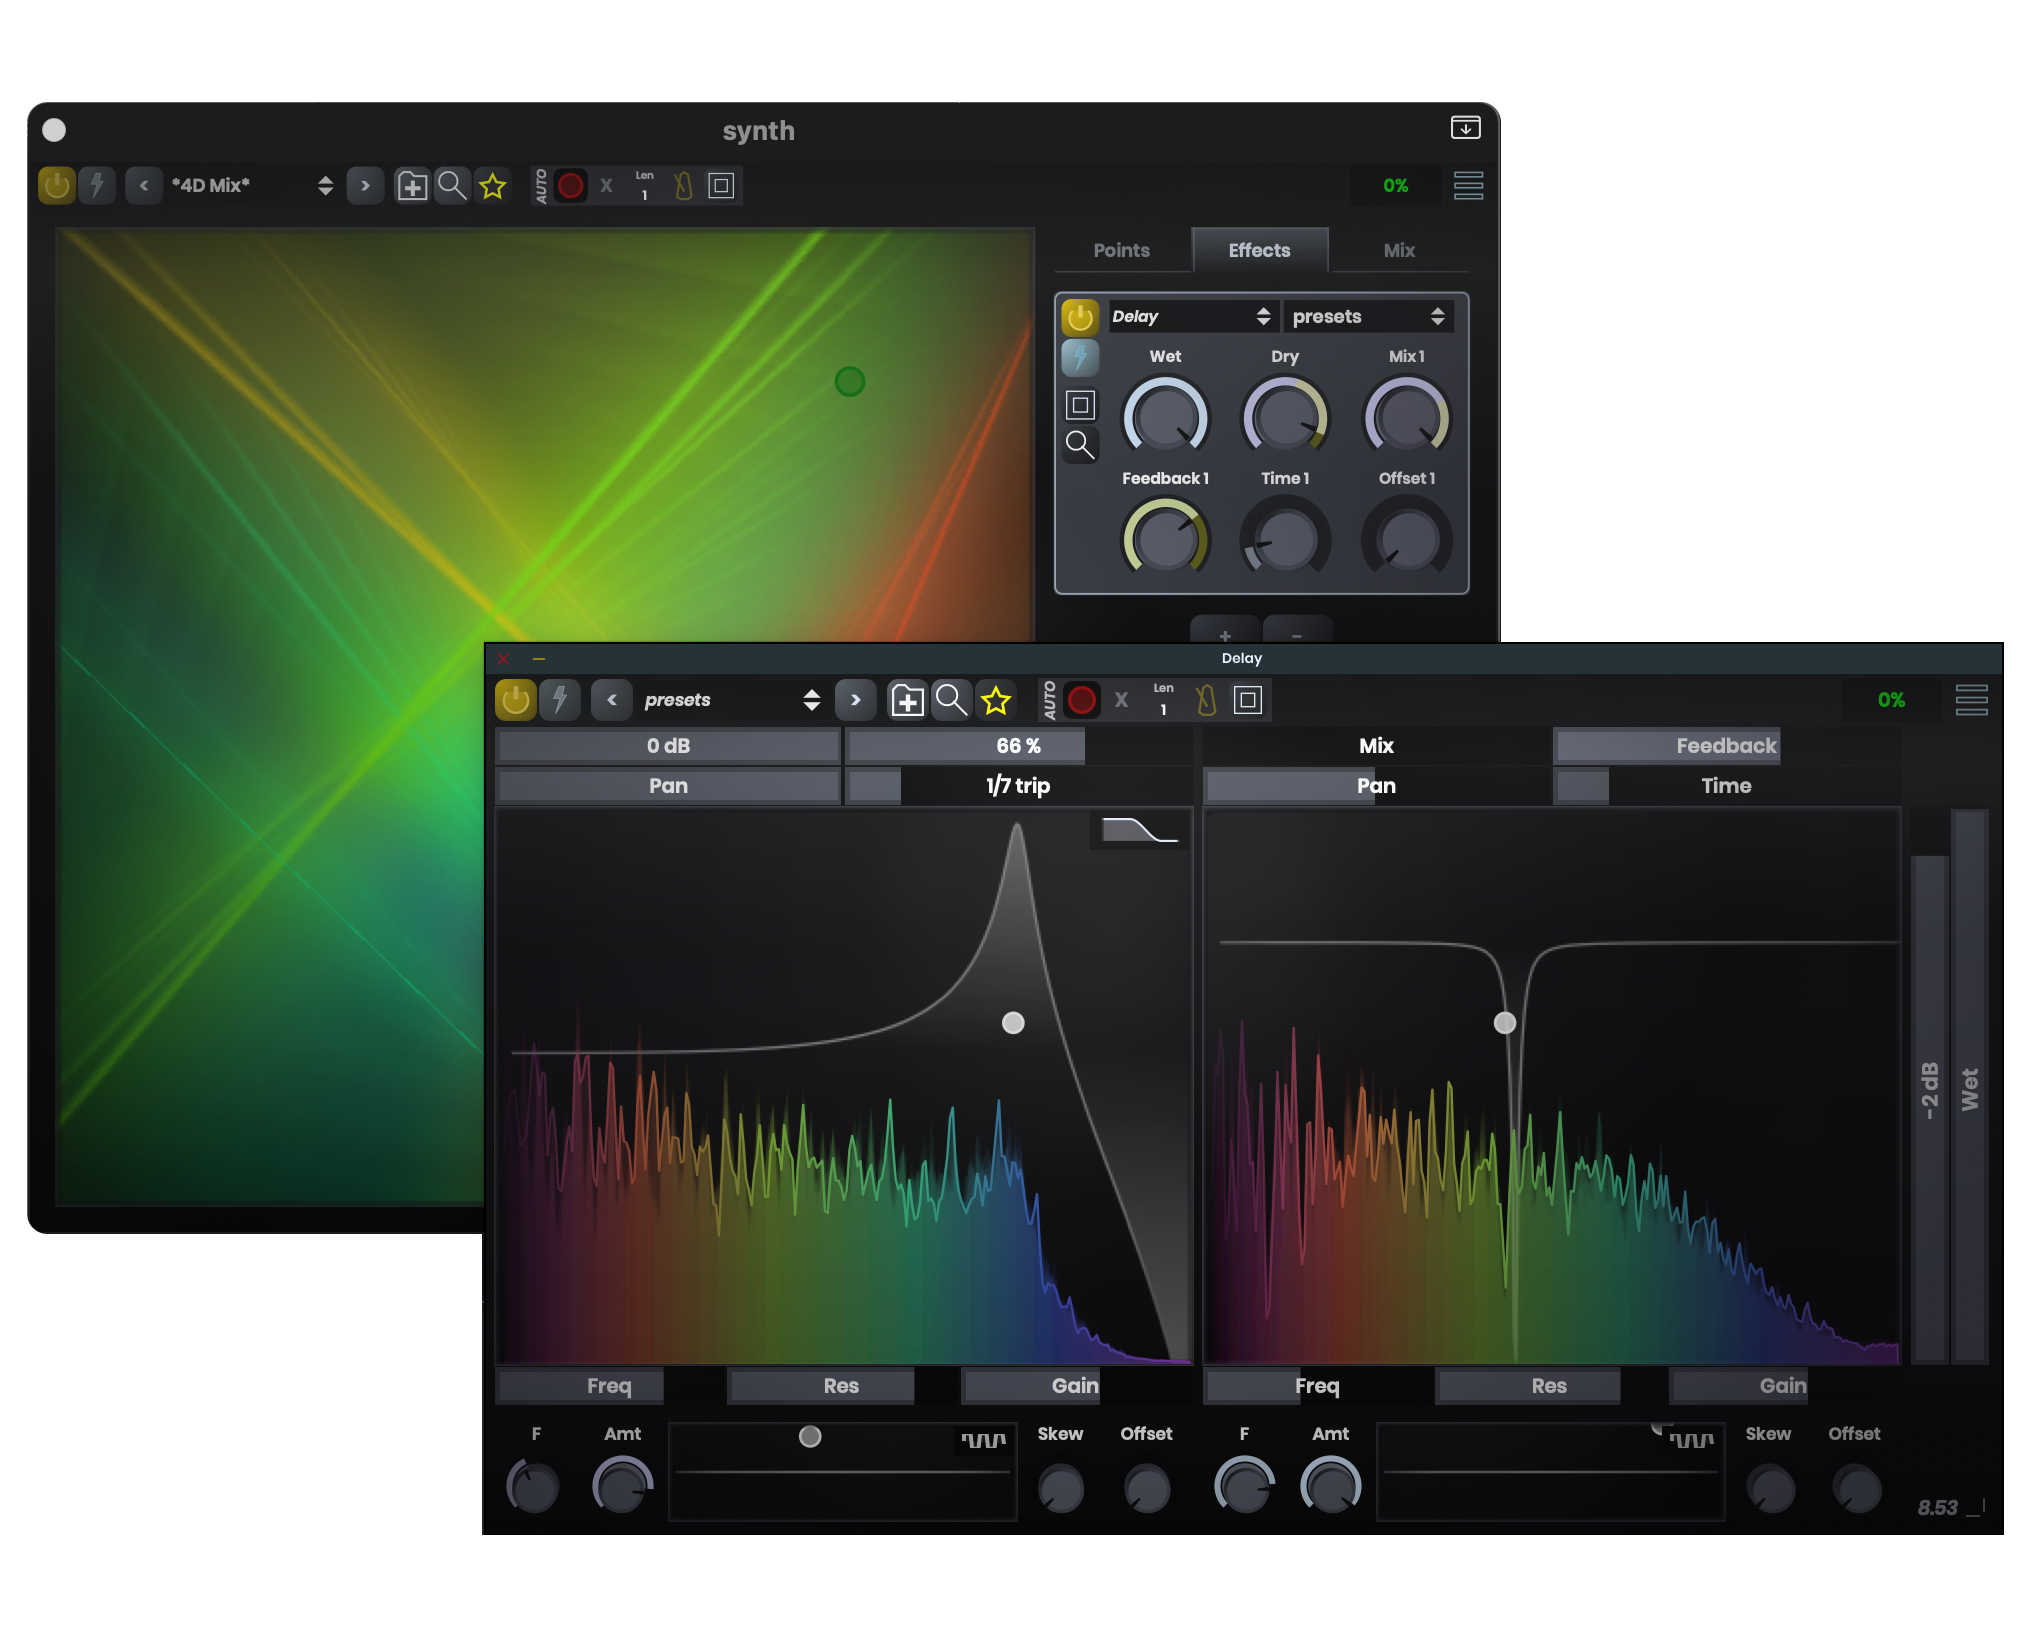Click left filter graph handle
The width and height of the screenshot is (2032, 1628).
pyautogui.click(x=1013, y=1022)
